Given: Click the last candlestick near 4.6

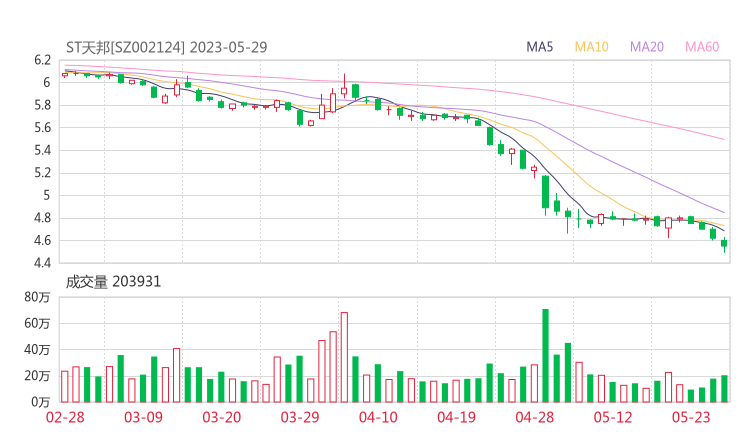Looking at the screenshot, I should click(724, 243).
